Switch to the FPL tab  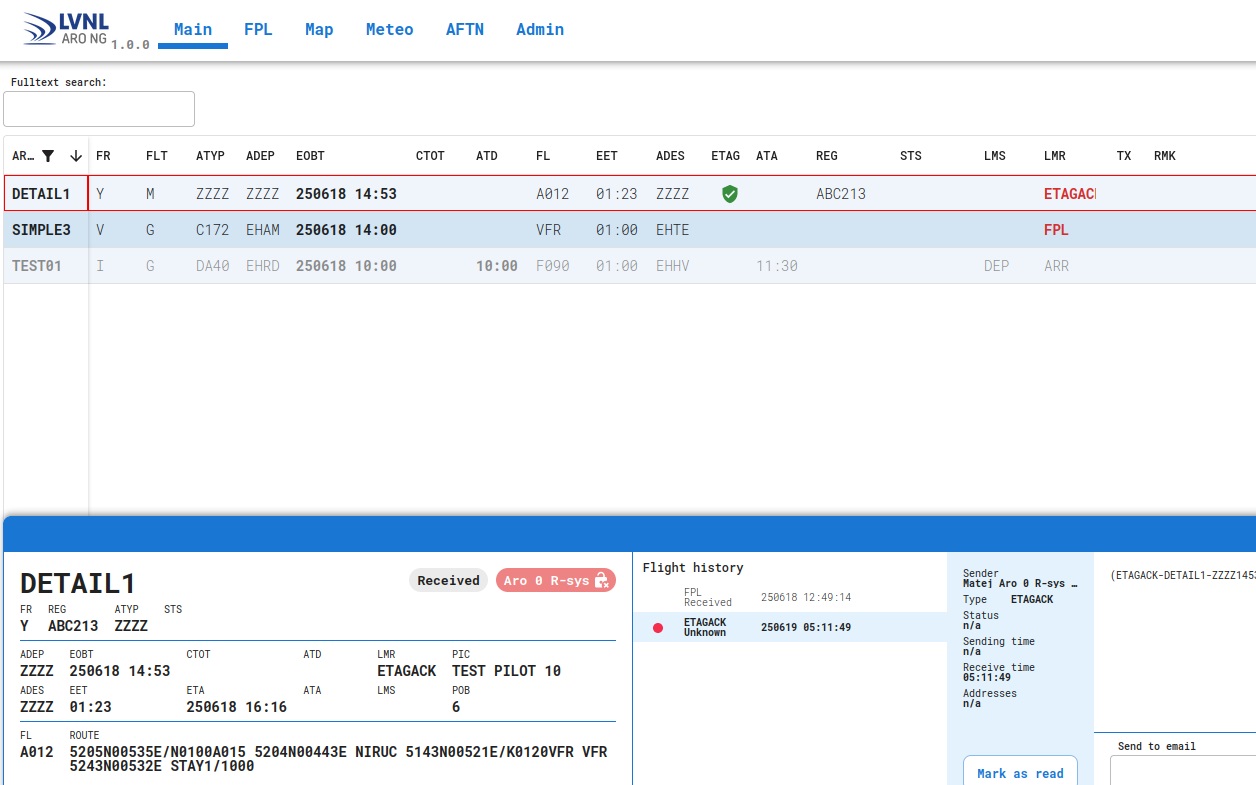click(258, 29)
